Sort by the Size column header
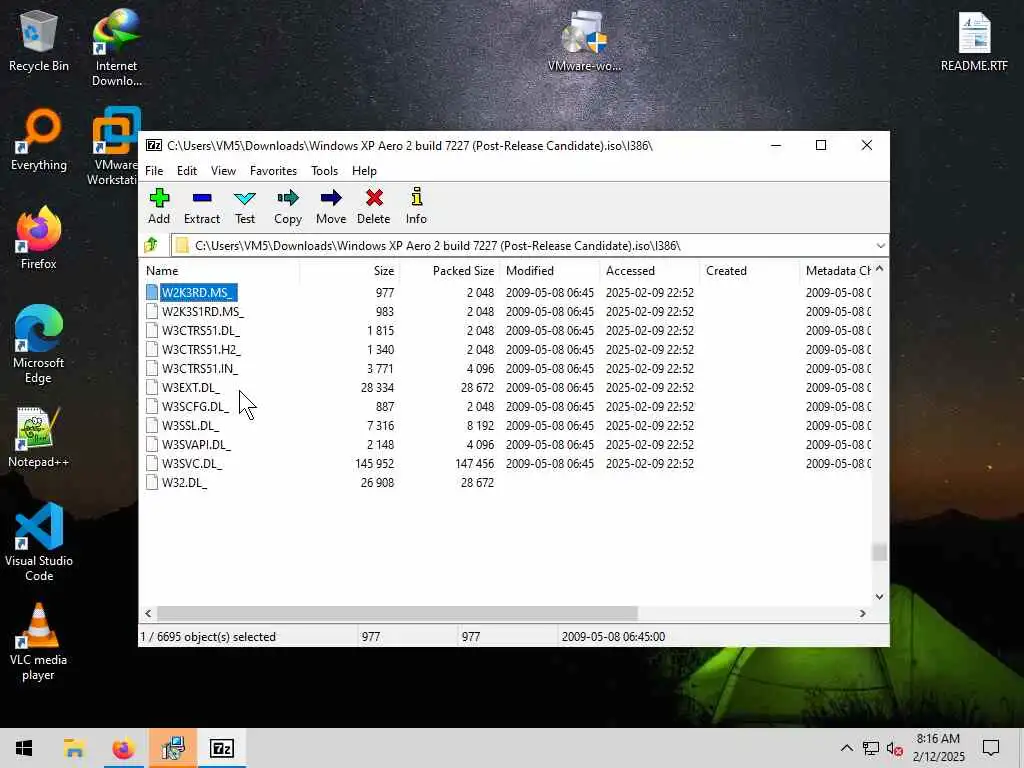The image size is (1024, 768). (349, 270)
